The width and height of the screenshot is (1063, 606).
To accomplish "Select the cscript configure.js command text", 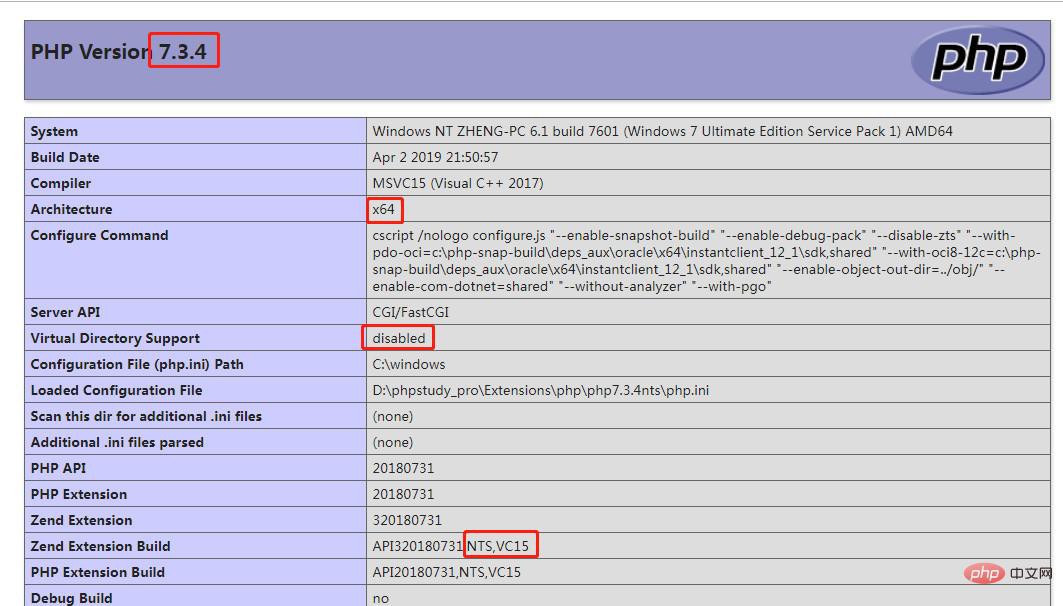I will coord(706,261).
